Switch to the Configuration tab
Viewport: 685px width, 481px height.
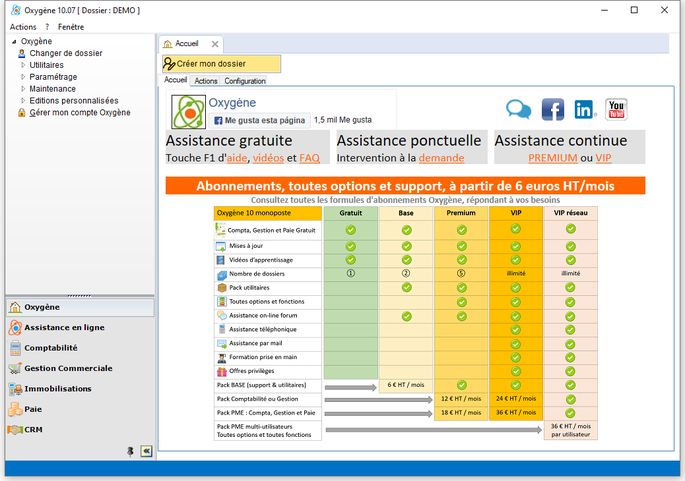pyautogui.click(x=245, y=81)
